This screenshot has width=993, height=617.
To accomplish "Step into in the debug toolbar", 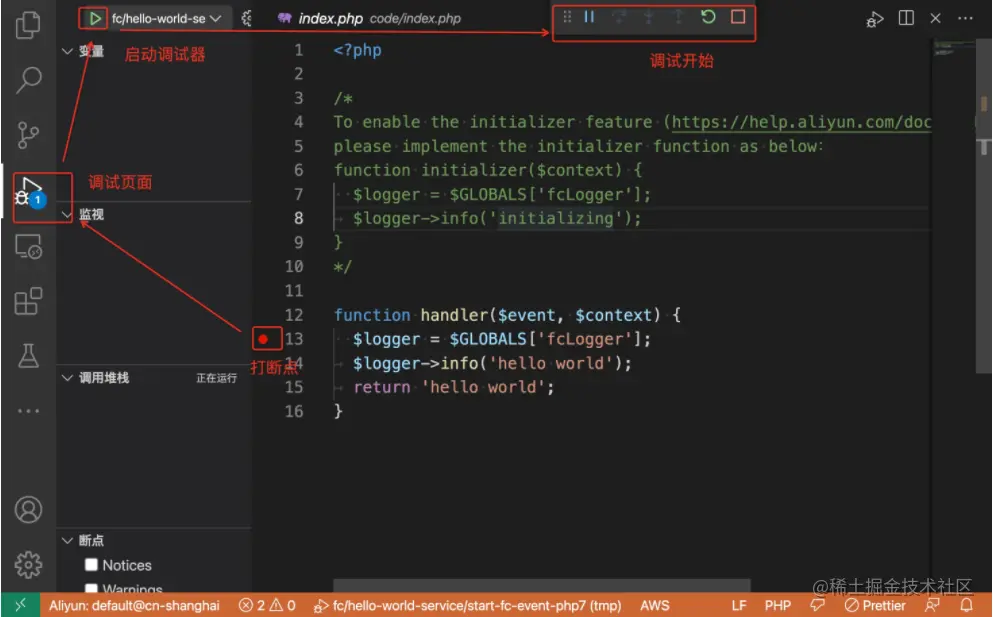I will tap(648, 17).
